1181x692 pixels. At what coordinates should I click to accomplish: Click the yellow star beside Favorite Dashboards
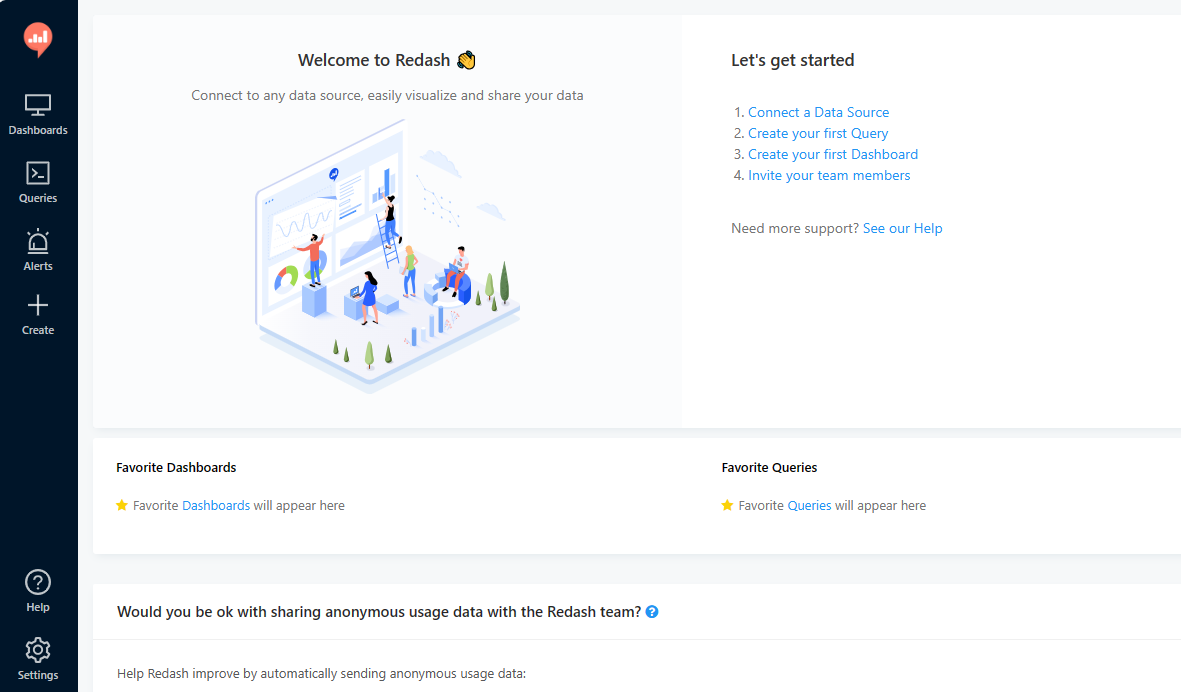pyautogui.click(x=122, y=505)
